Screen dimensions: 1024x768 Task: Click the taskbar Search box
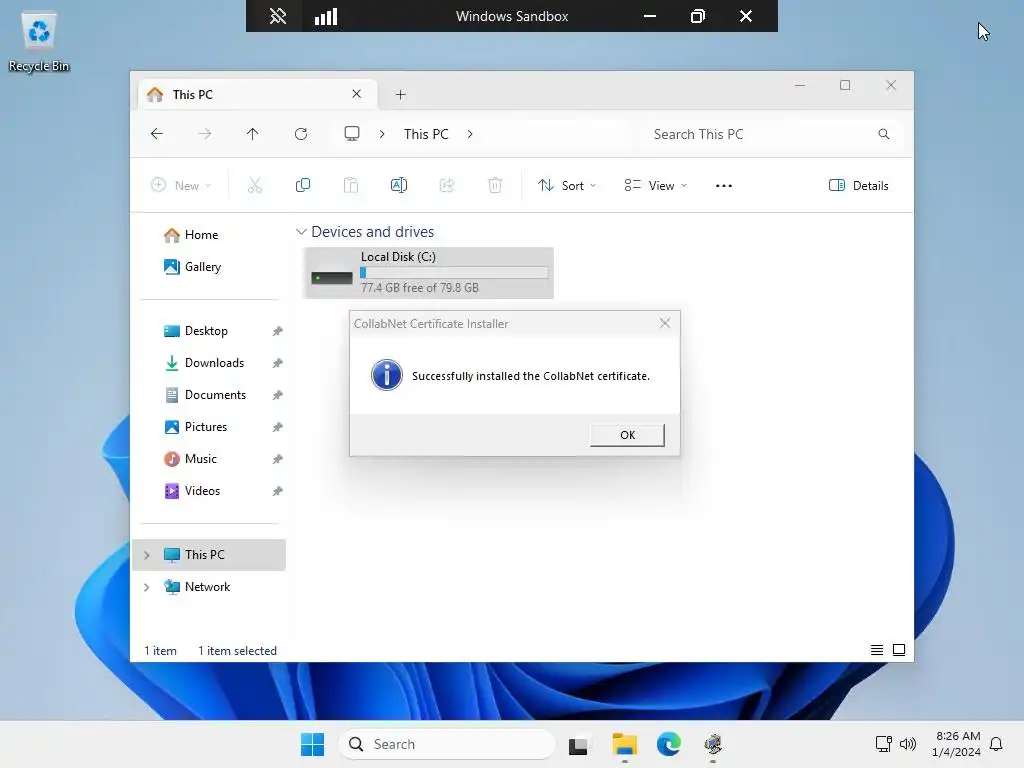pyautogui.click(x=447, y=744)
